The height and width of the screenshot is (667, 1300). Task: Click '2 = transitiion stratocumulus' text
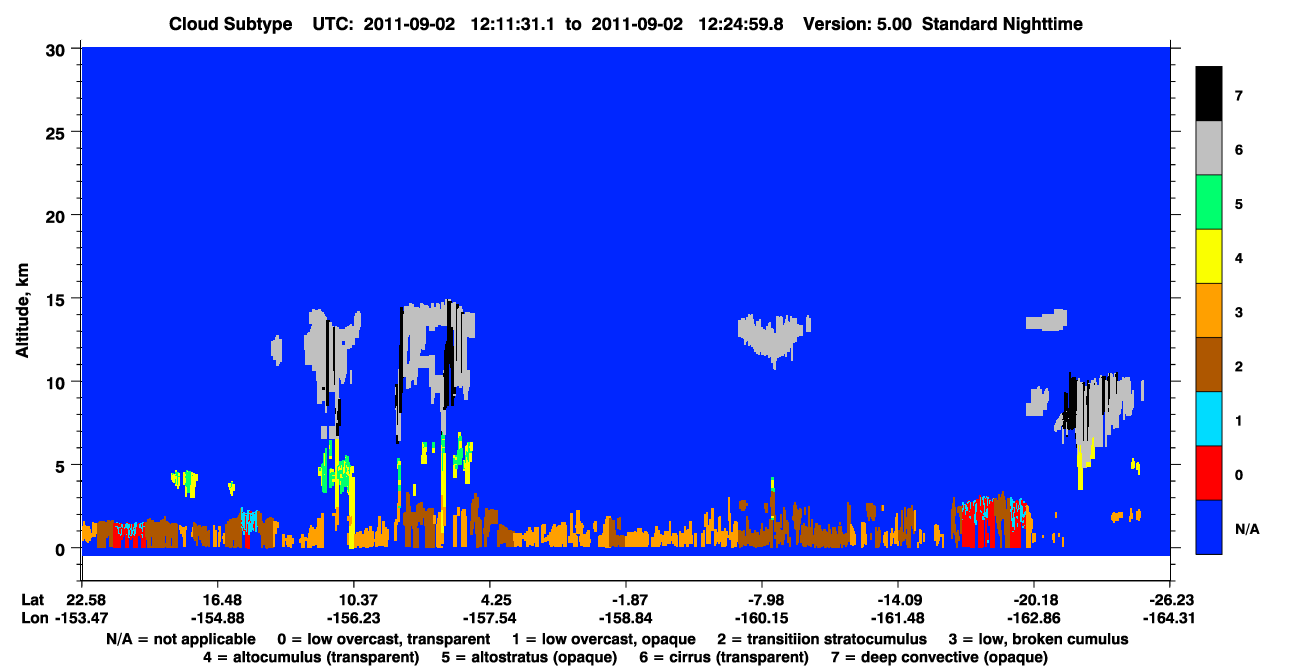(x=821, y=638)
